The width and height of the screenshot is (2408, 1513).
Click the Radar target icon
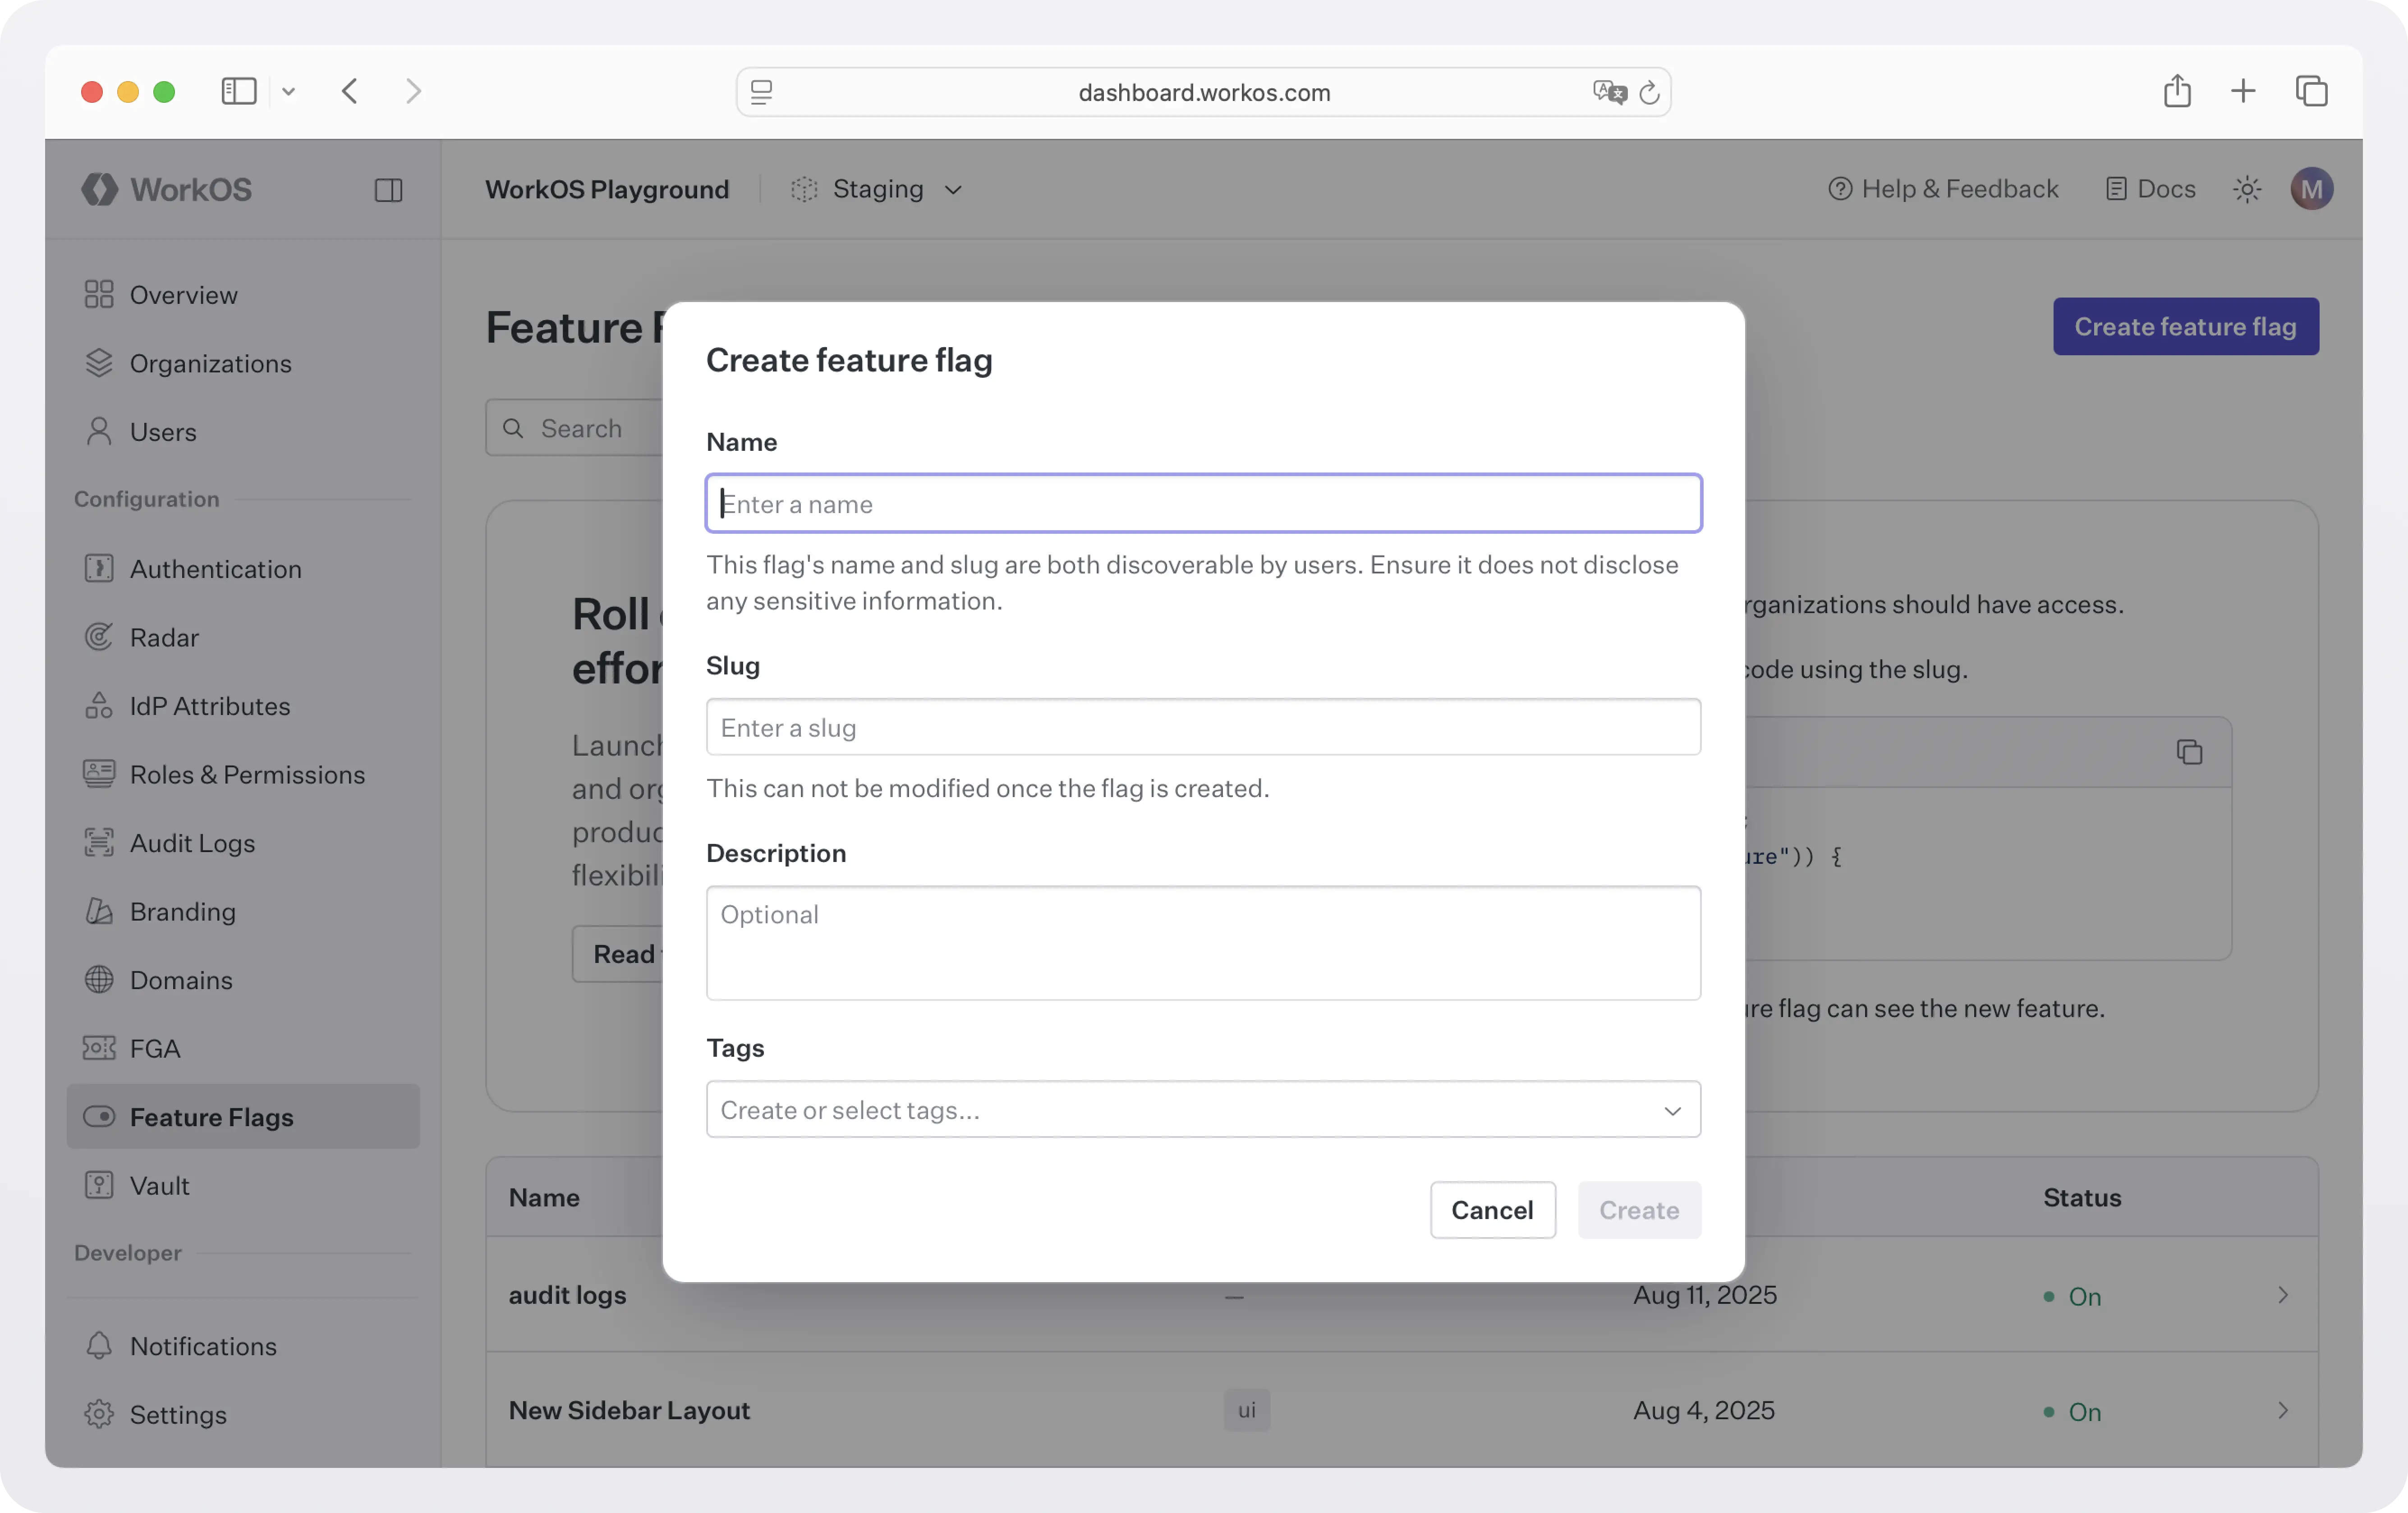[99, 636]
